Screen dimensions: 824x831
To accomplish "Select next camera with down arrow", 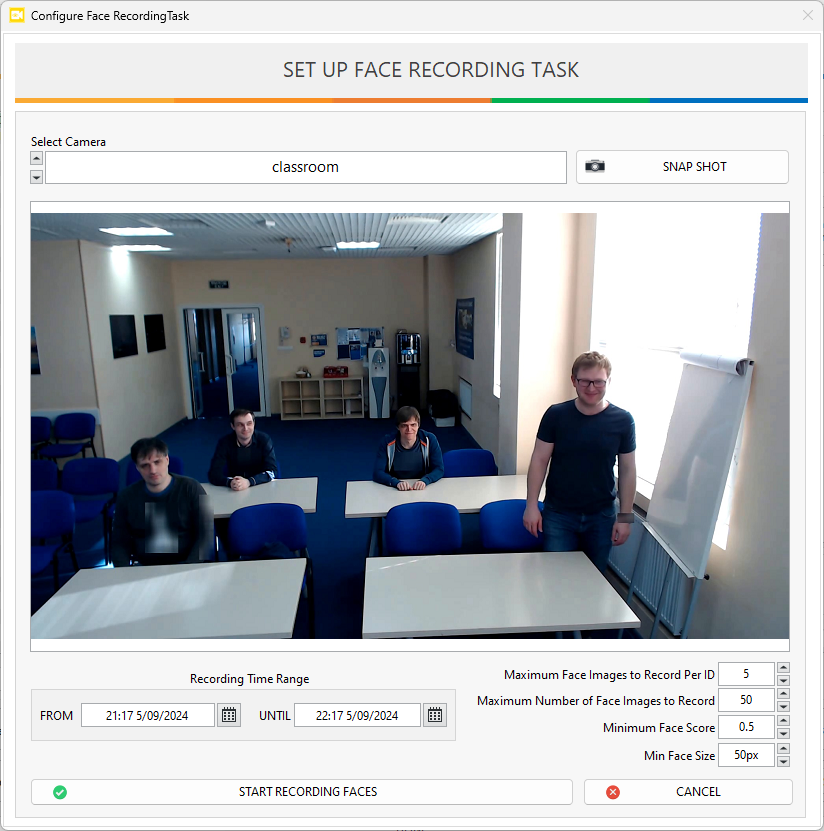I will pos(36,177).
